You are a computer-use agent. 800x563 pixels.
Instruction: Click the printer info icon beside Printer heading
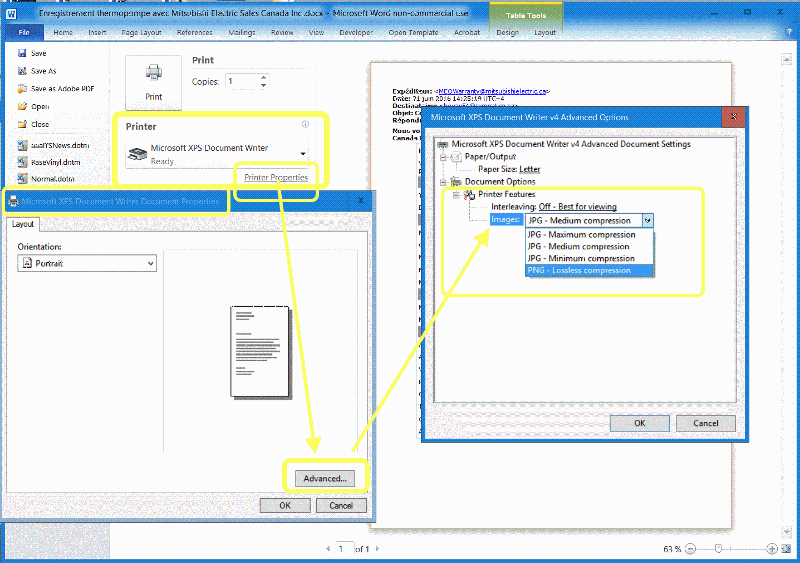point(305,125)
